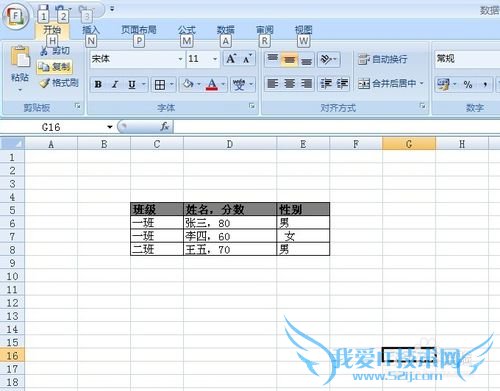Apply percent style
500x391 pixels.
point(468,84)
